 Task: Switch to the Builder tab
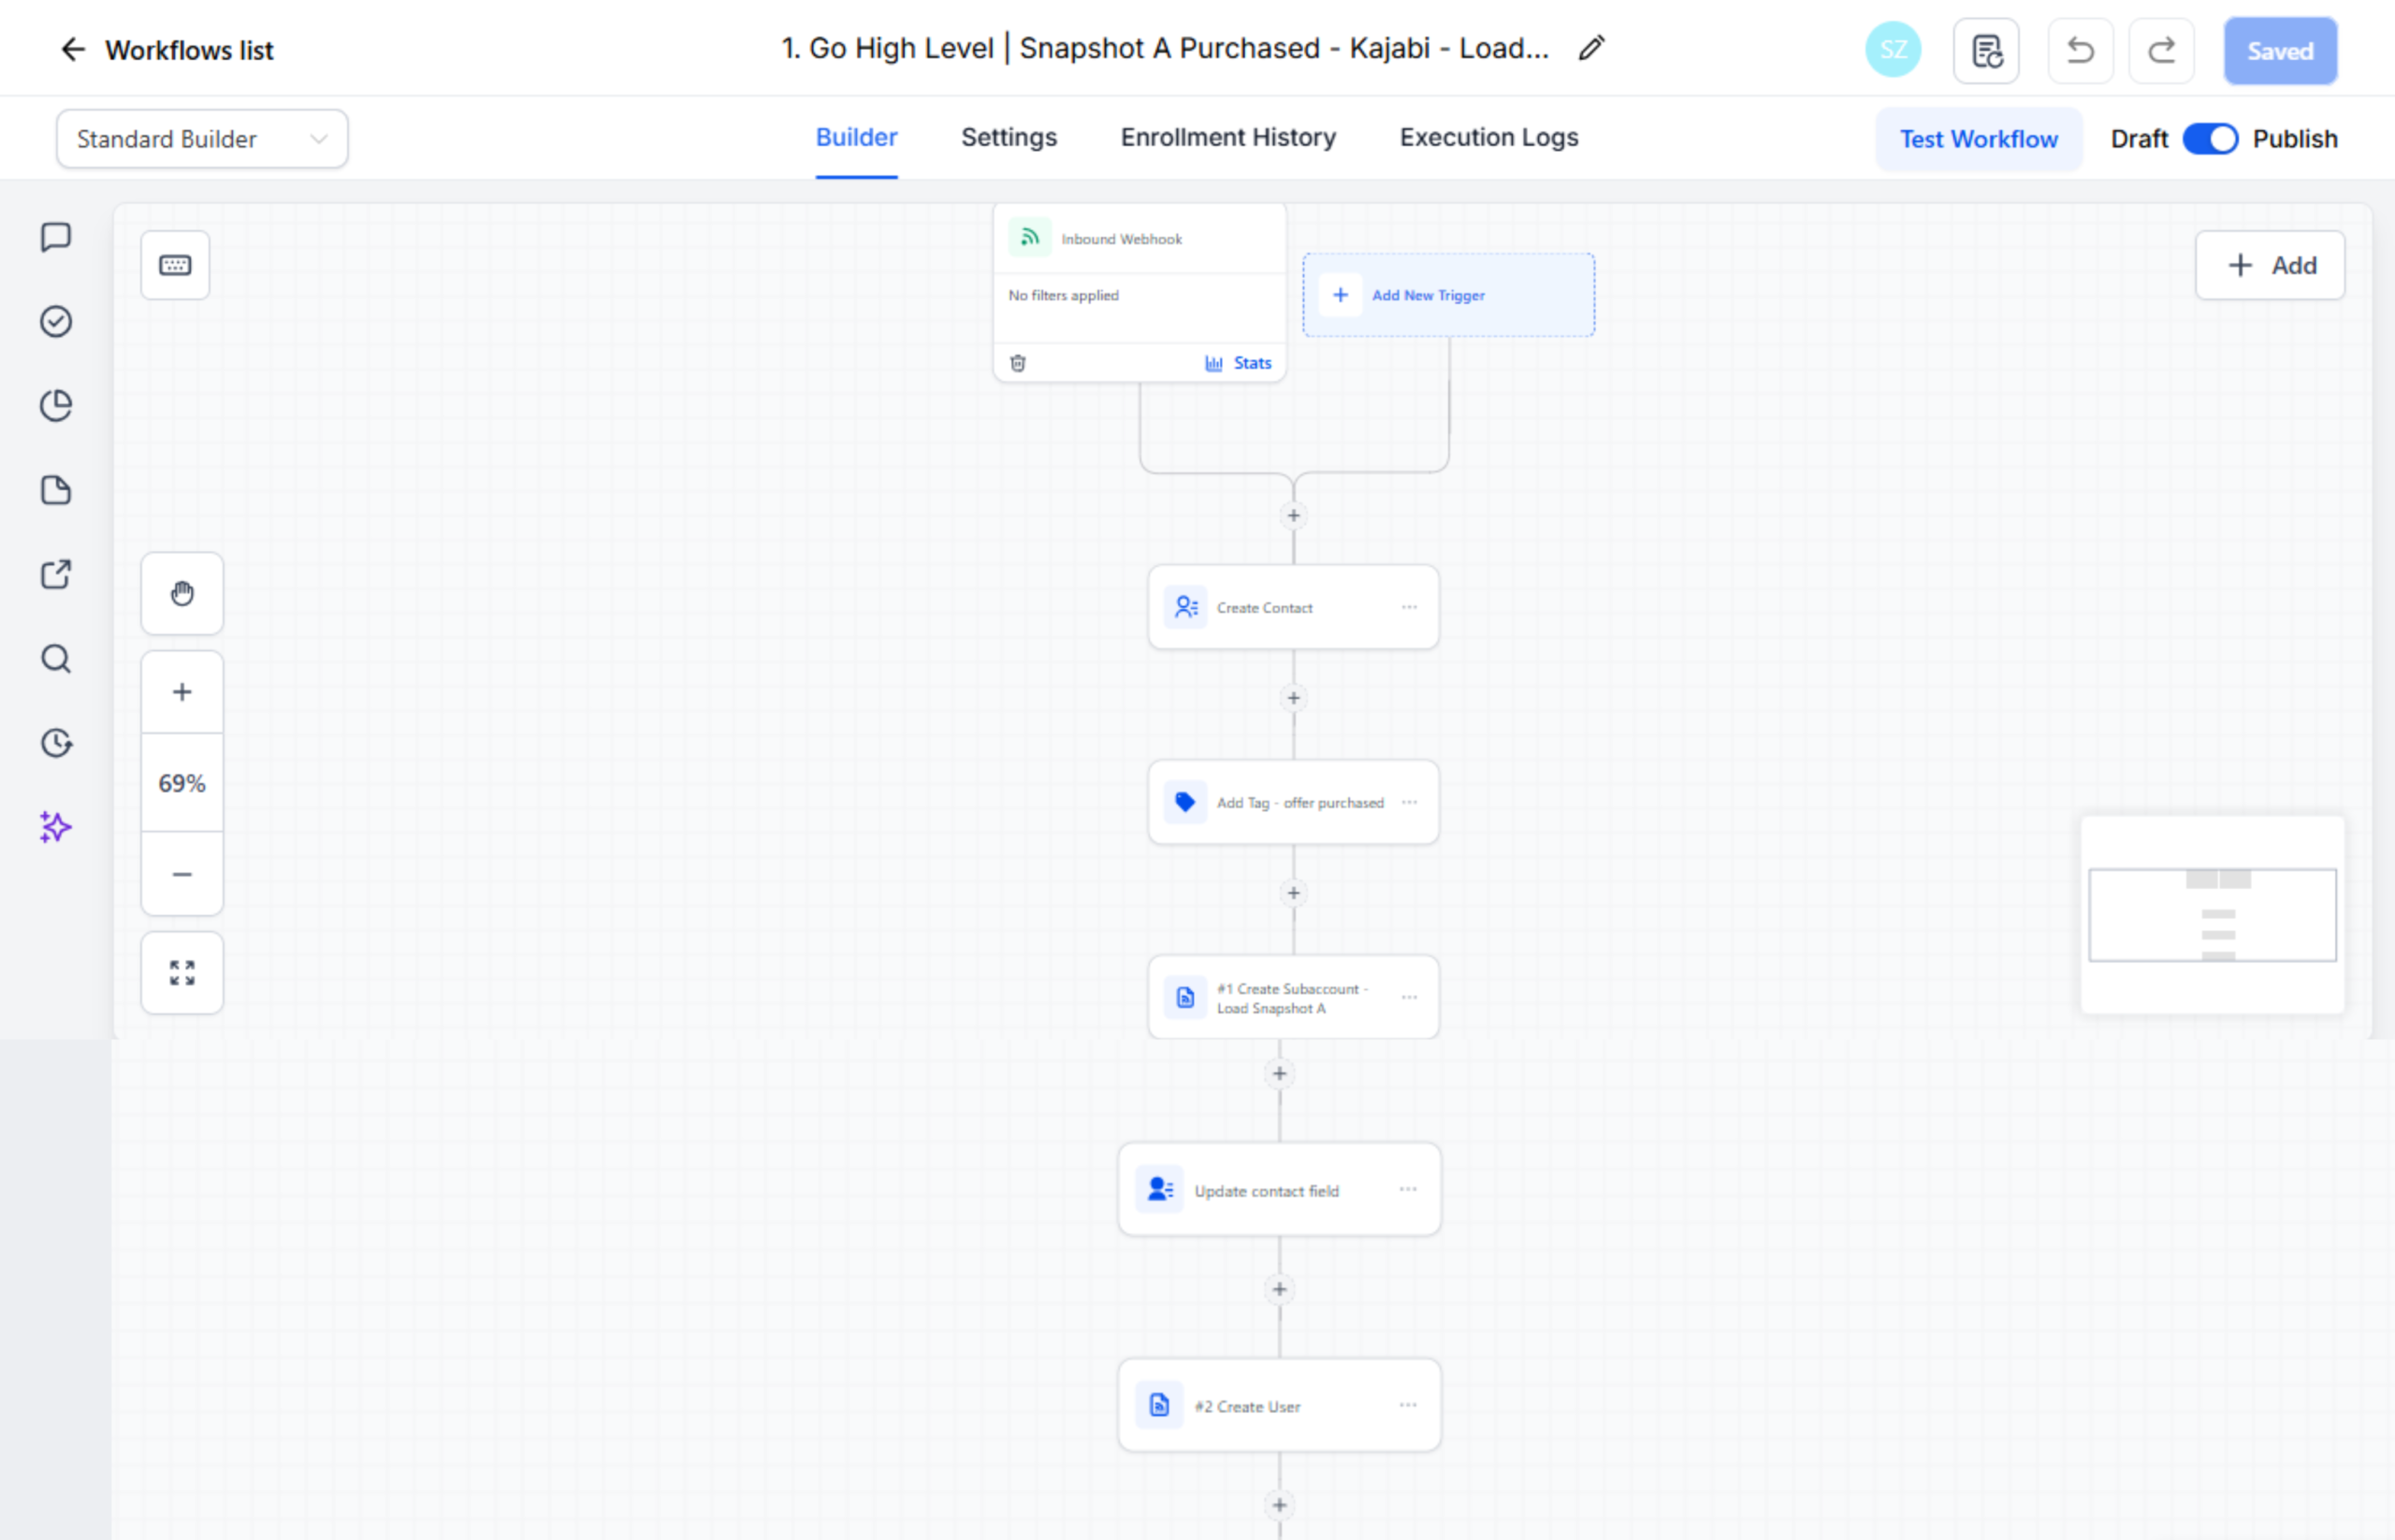[x=856, y=138]
